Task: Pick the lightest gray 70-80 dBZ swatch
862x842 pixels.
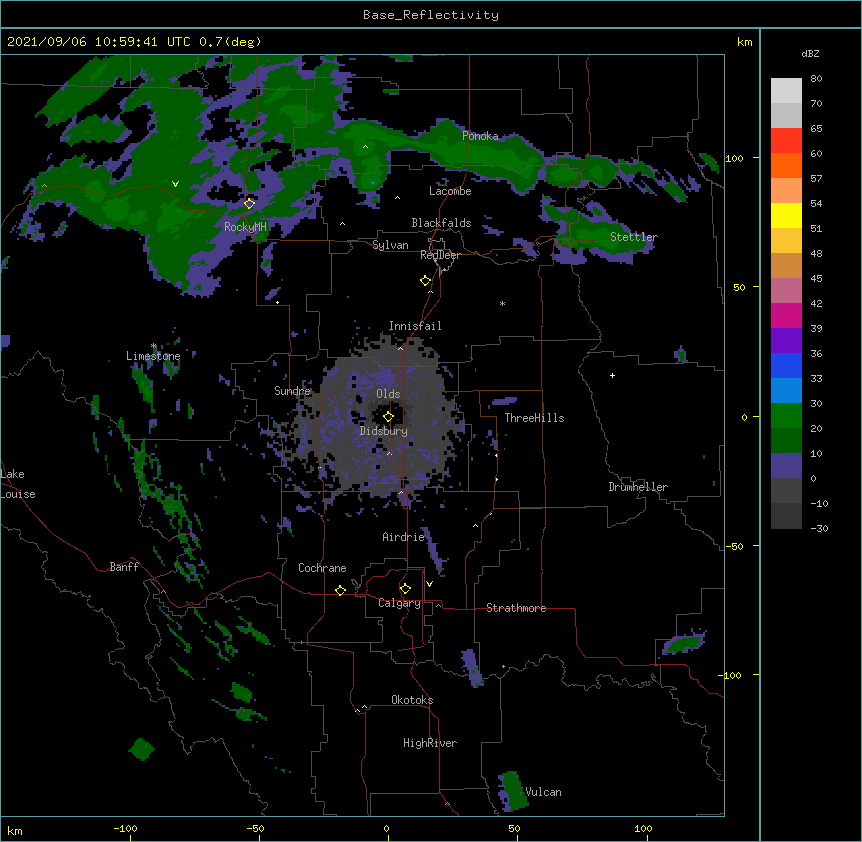Action: click(786, 90)
